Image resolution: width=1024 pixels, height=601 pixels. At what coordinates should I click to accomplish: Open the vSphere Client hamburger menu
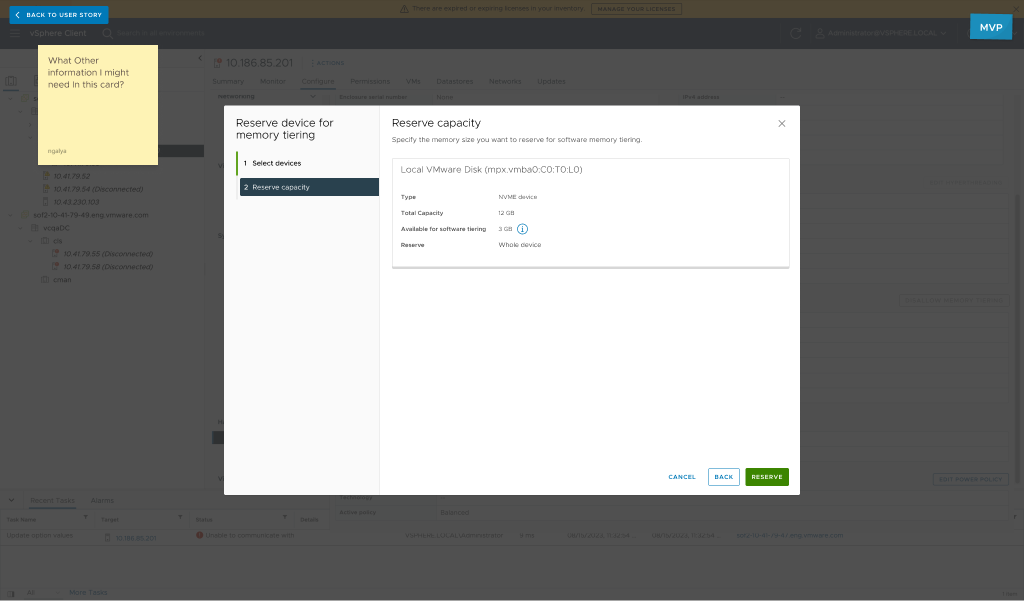point(14,33)
